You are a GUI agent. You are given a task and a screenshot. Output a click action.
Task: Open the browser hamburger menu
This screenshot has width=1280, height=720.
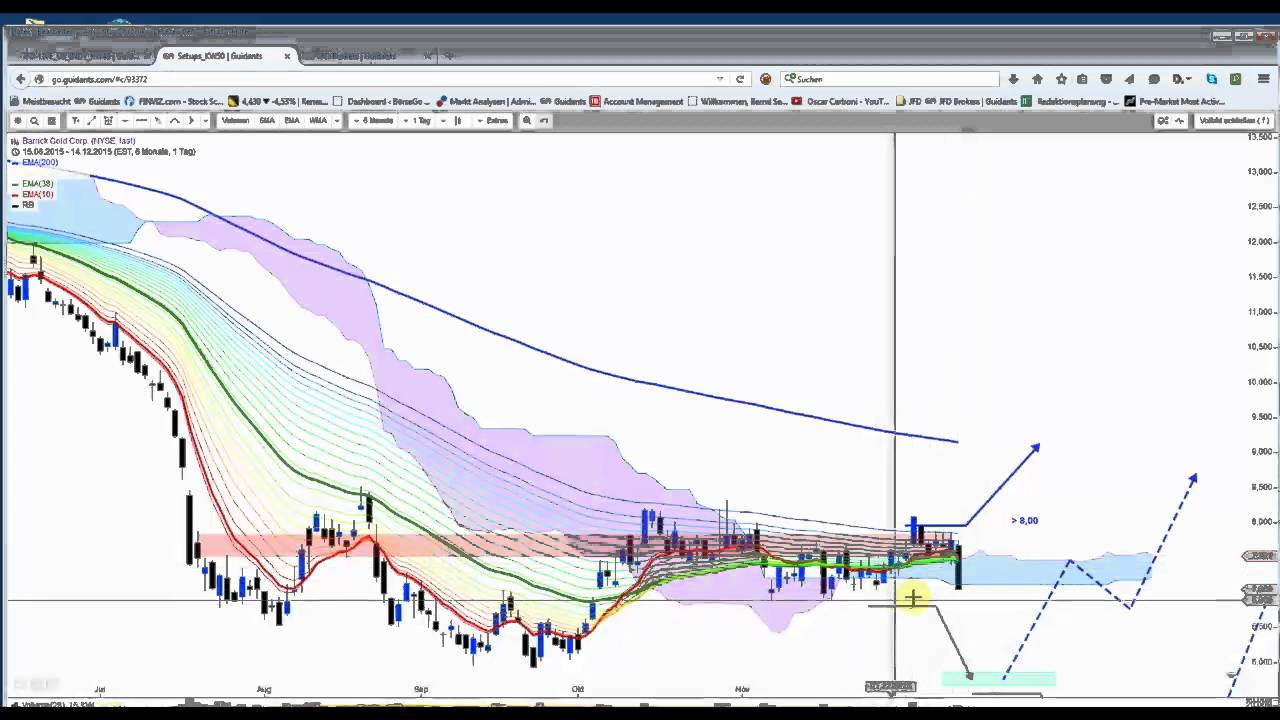(x=1264, y=79)
